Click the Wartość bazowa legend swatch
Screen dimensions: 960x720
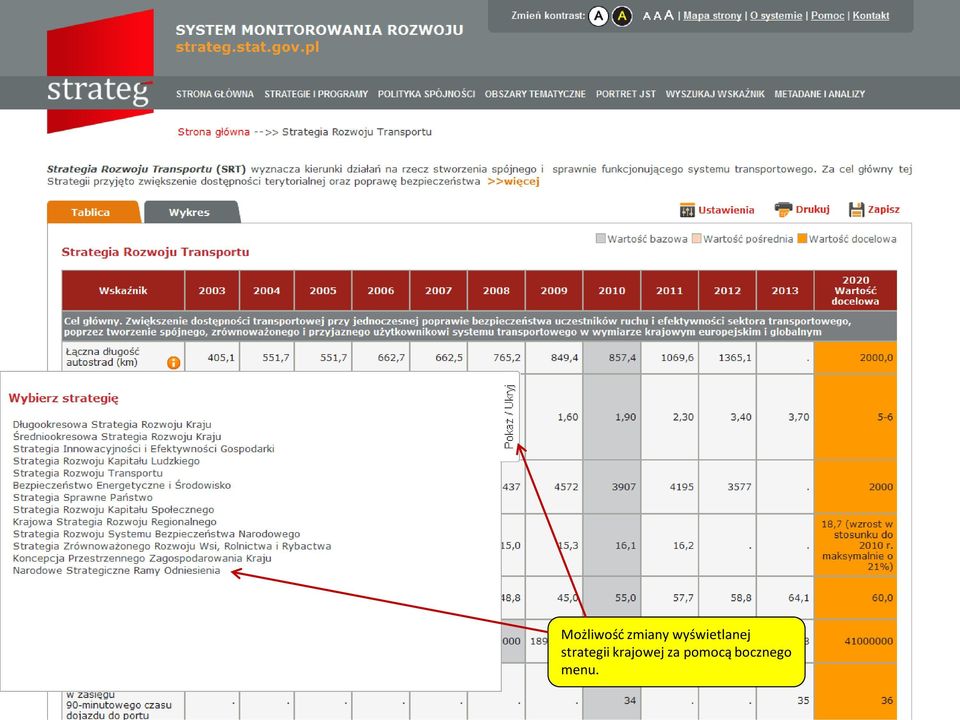pyautogui.click(x=601, y=238)
